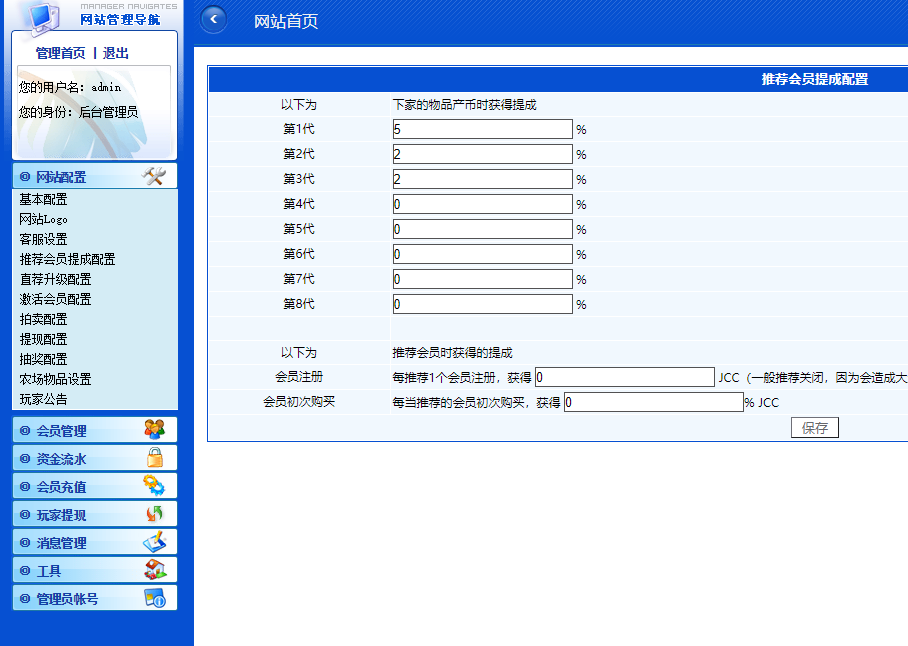The width and height of the screenshot is (908, 646).
Task: Click the notepad icon for 消息管理
Action: coord(154,542)
